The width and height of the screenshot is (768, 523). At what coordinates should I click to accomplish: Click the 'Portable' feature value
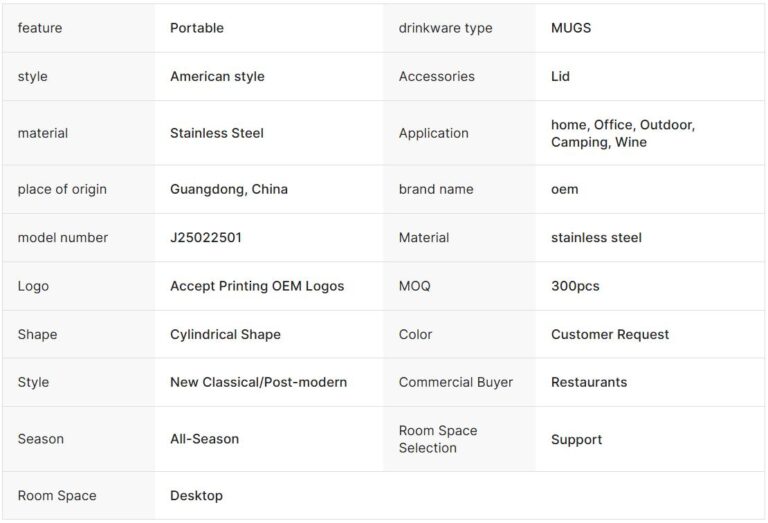pyautogui.click(x=197, y=28)
